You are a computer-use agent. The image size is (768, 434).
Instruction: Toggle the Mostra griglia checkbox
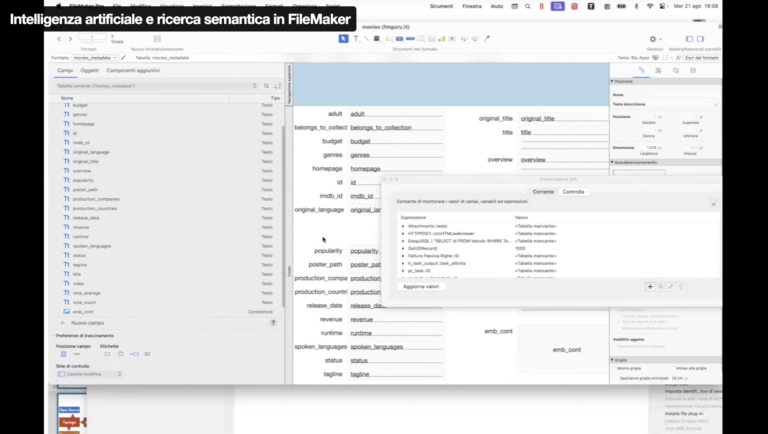[614, 368]
